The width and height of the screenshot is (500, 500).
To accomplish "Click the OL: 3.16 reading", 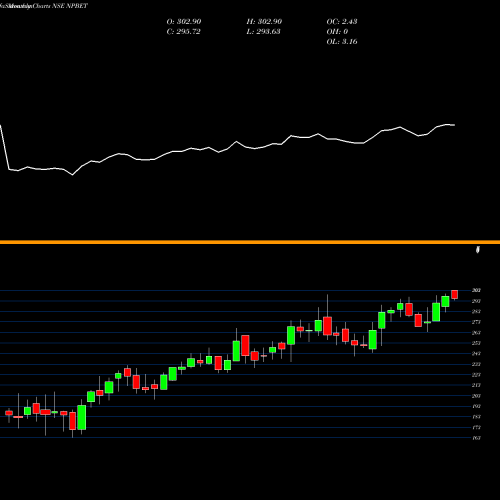I will pos(342,41).
